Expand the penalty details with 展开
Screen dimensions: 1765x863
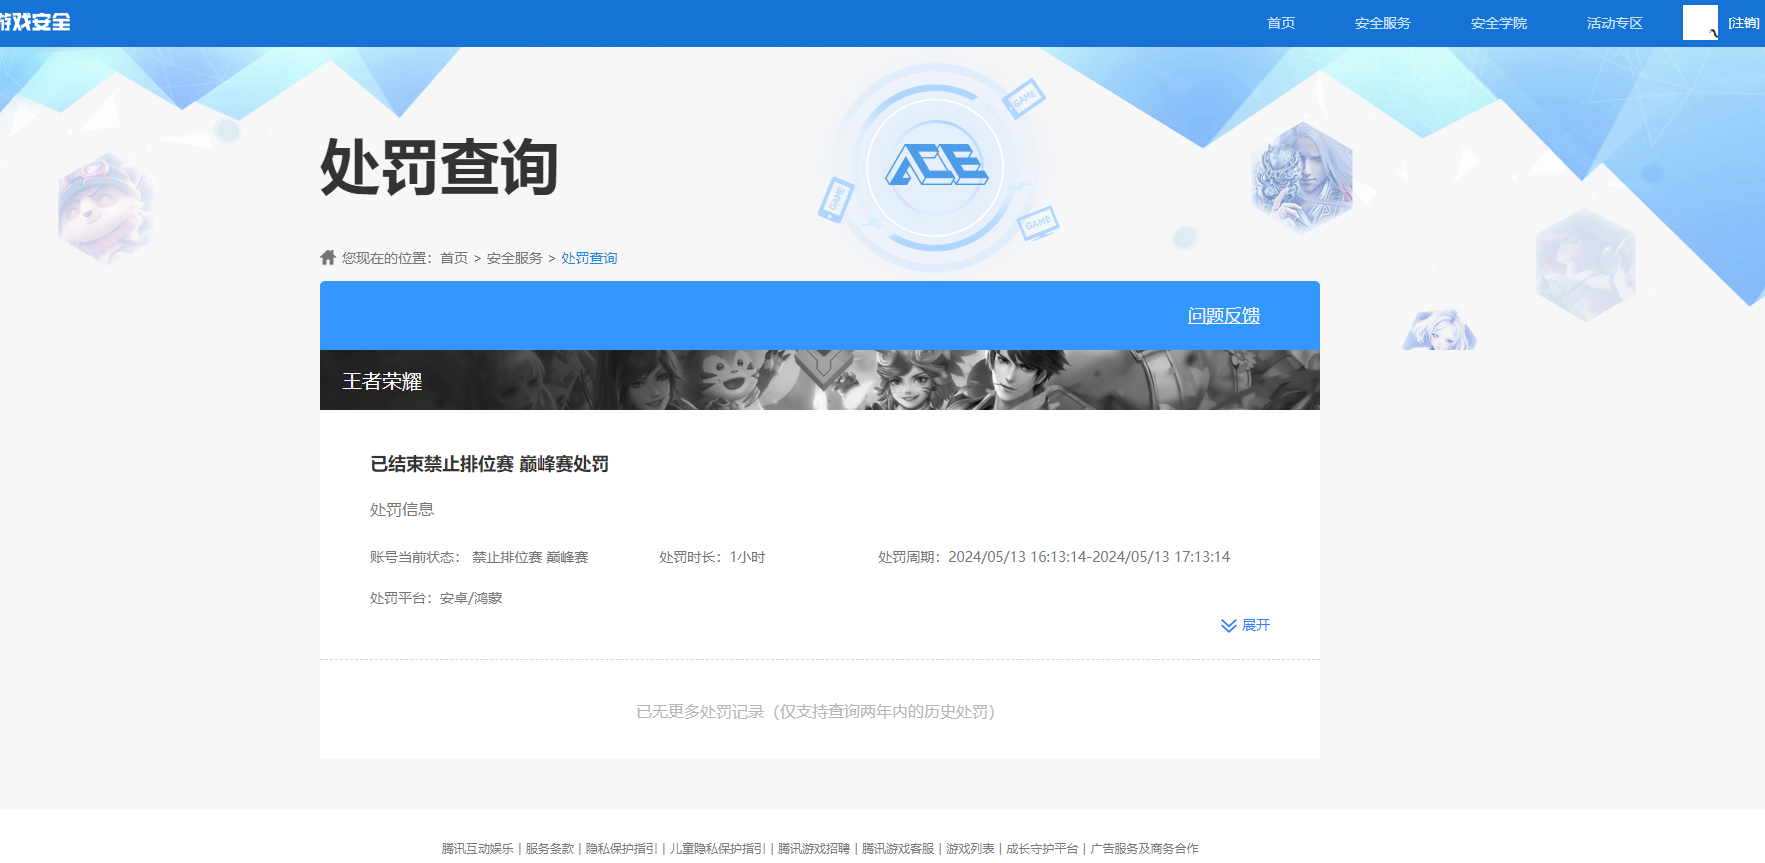pyautogui.click(x=1245, y=625)
